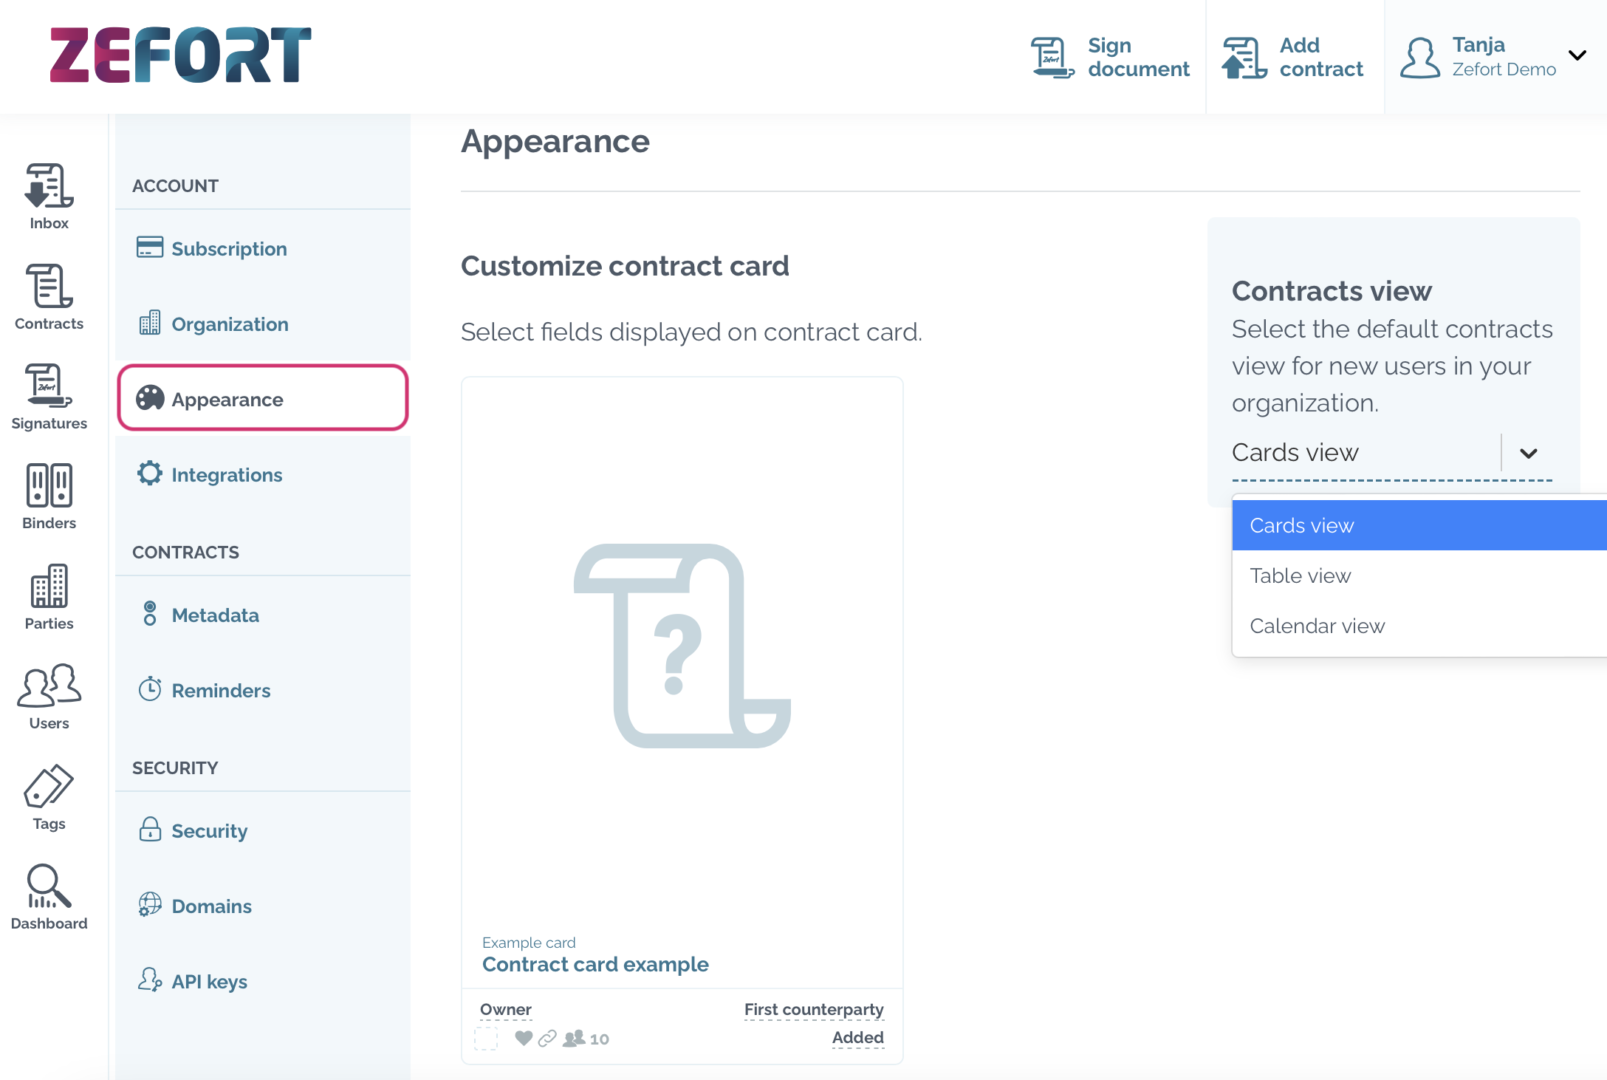The image size is (1607, 1080).
Task: Open the Inbox from the sidebar
Action: (x=47, y=195)
